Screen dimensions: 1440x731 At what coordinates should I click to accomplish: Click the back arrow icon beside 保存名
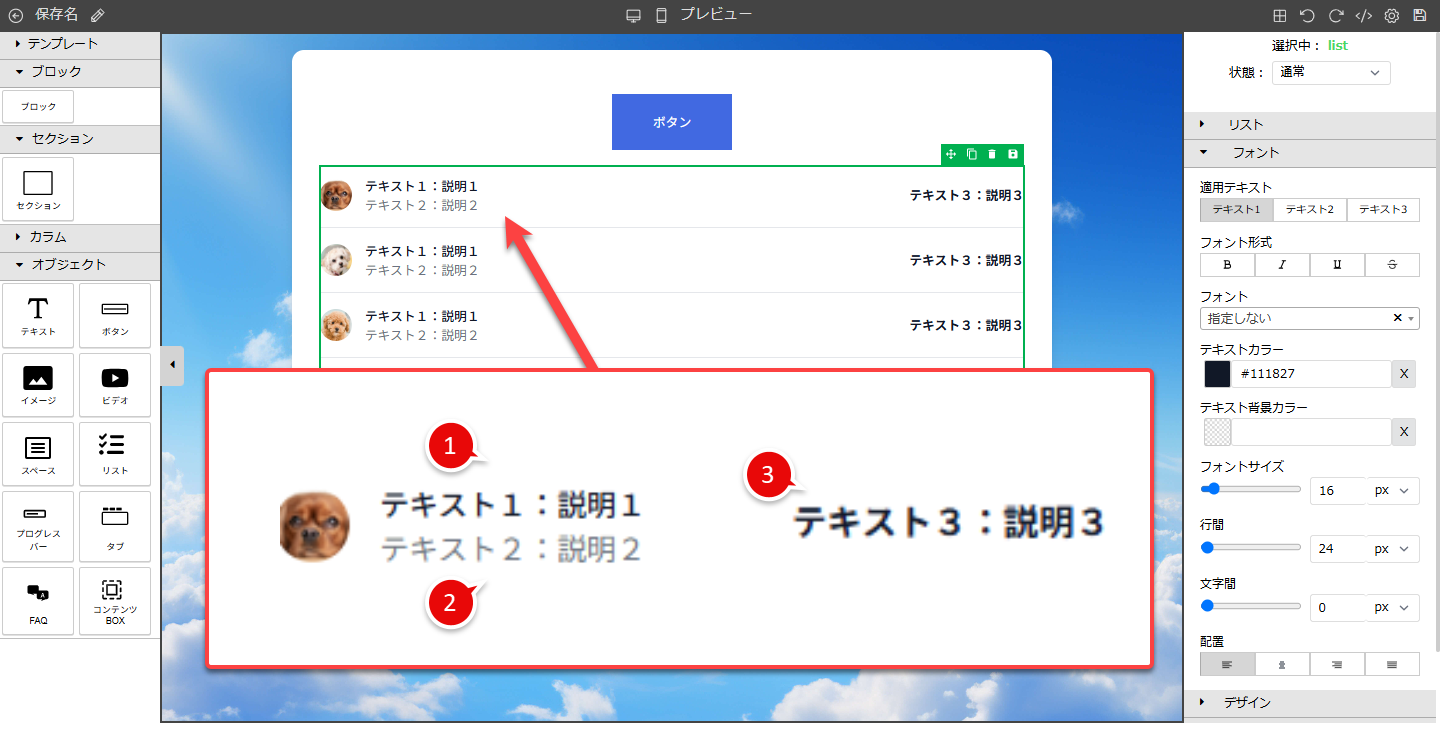click(15, 15)
